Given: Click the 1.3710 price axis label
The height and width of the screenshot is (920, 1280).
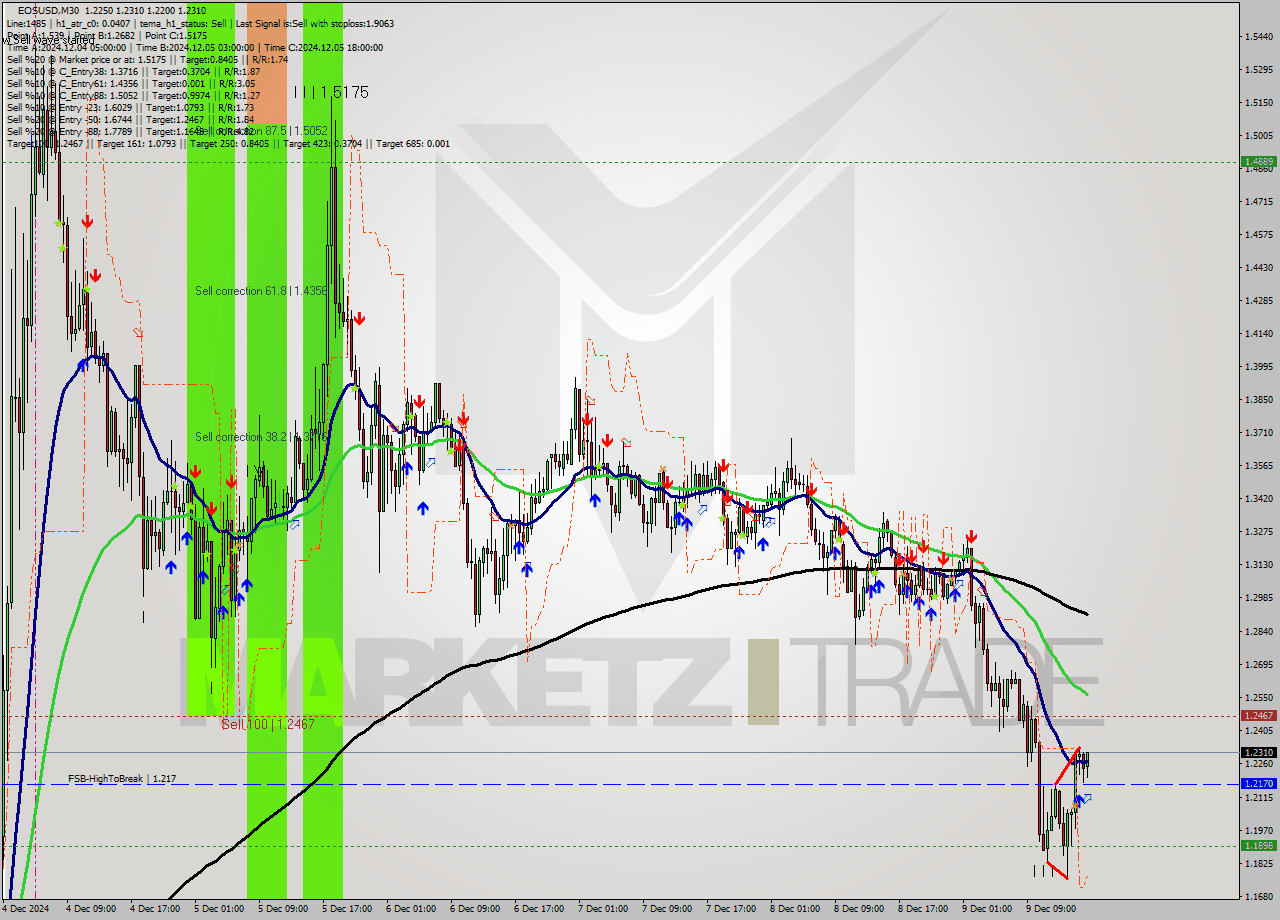Looking at the screenshot, I should click(1258, 432).
